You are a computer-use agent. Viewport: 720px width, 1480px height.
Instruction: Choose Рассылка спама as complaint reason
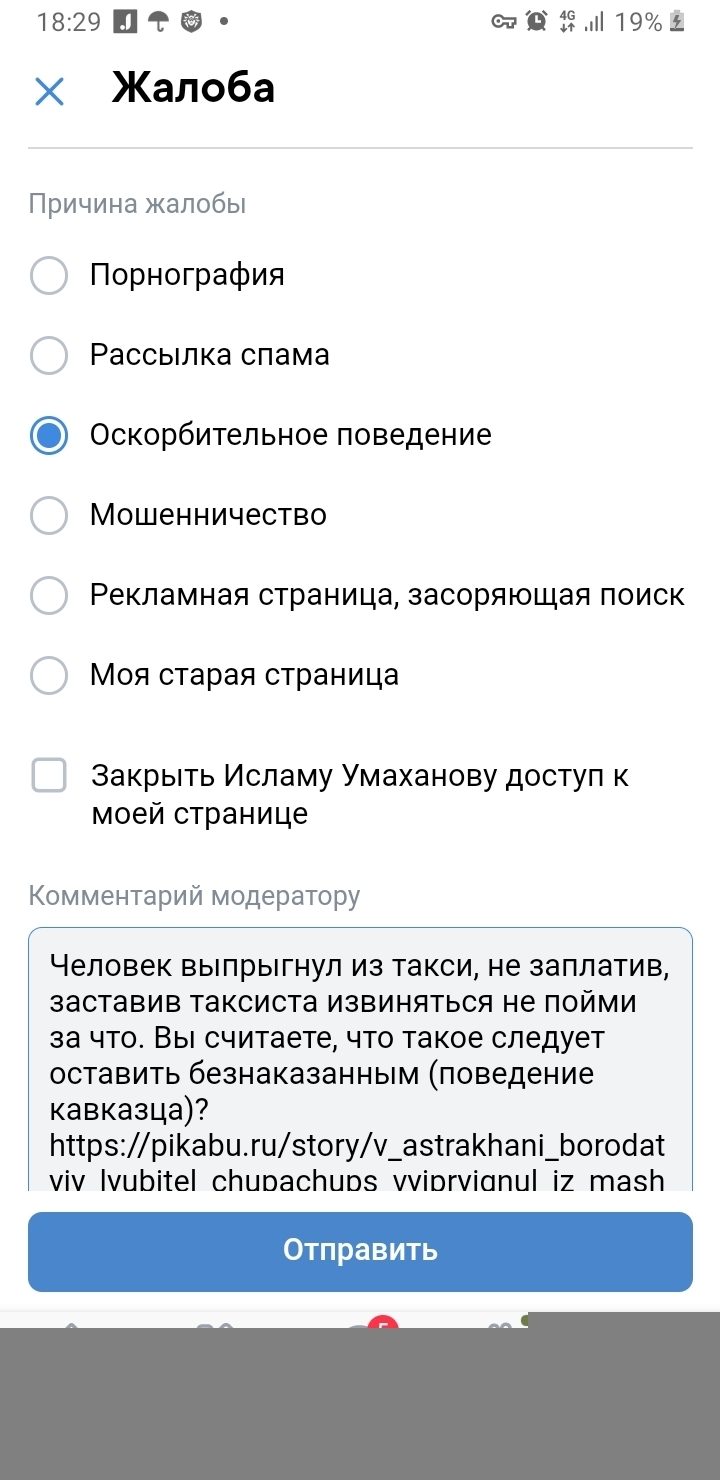49,355
